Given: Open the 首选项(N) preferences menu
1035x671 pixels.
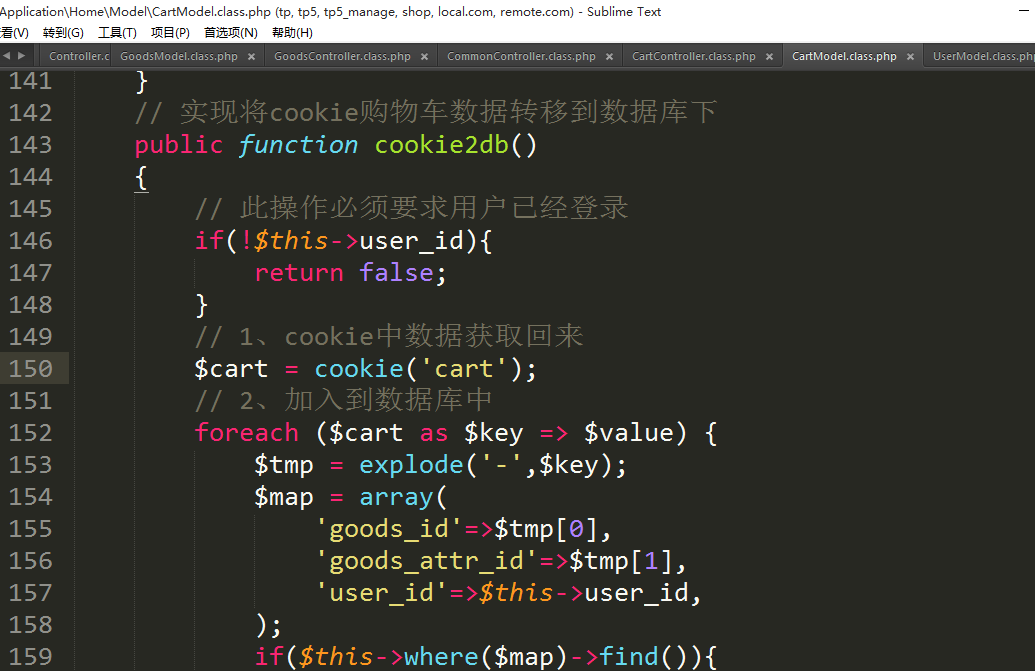Looking at the screenshot, I should 231,33.
